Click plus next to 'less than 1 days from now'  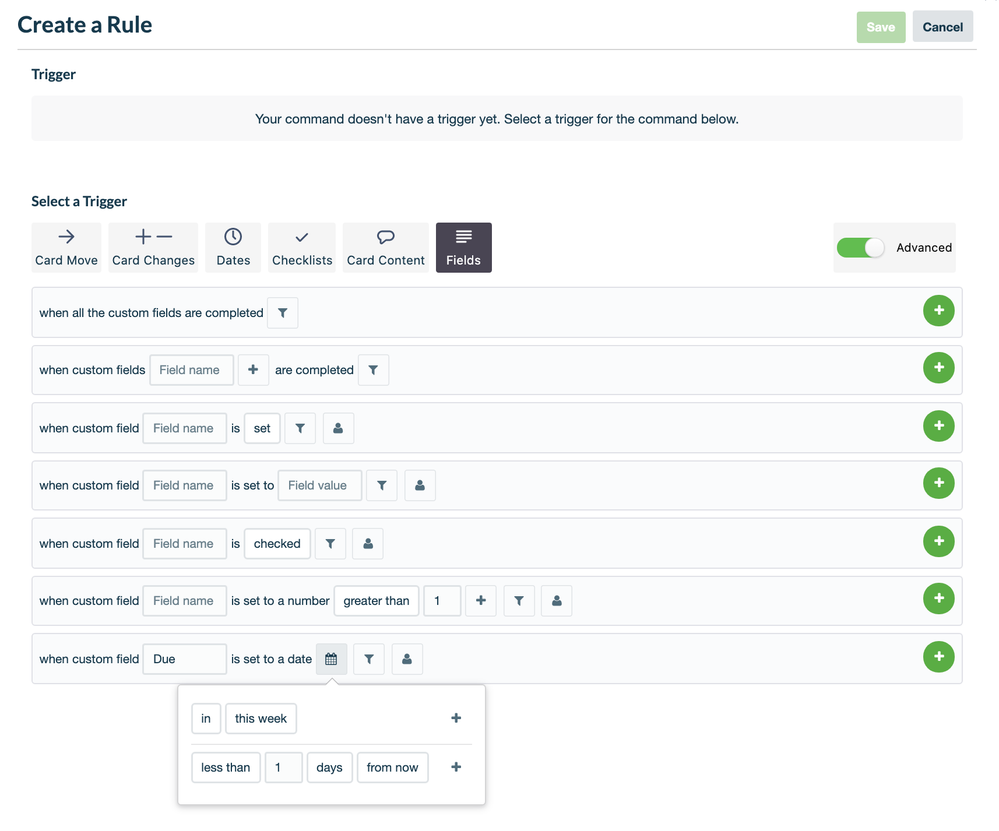coord(456,767)
